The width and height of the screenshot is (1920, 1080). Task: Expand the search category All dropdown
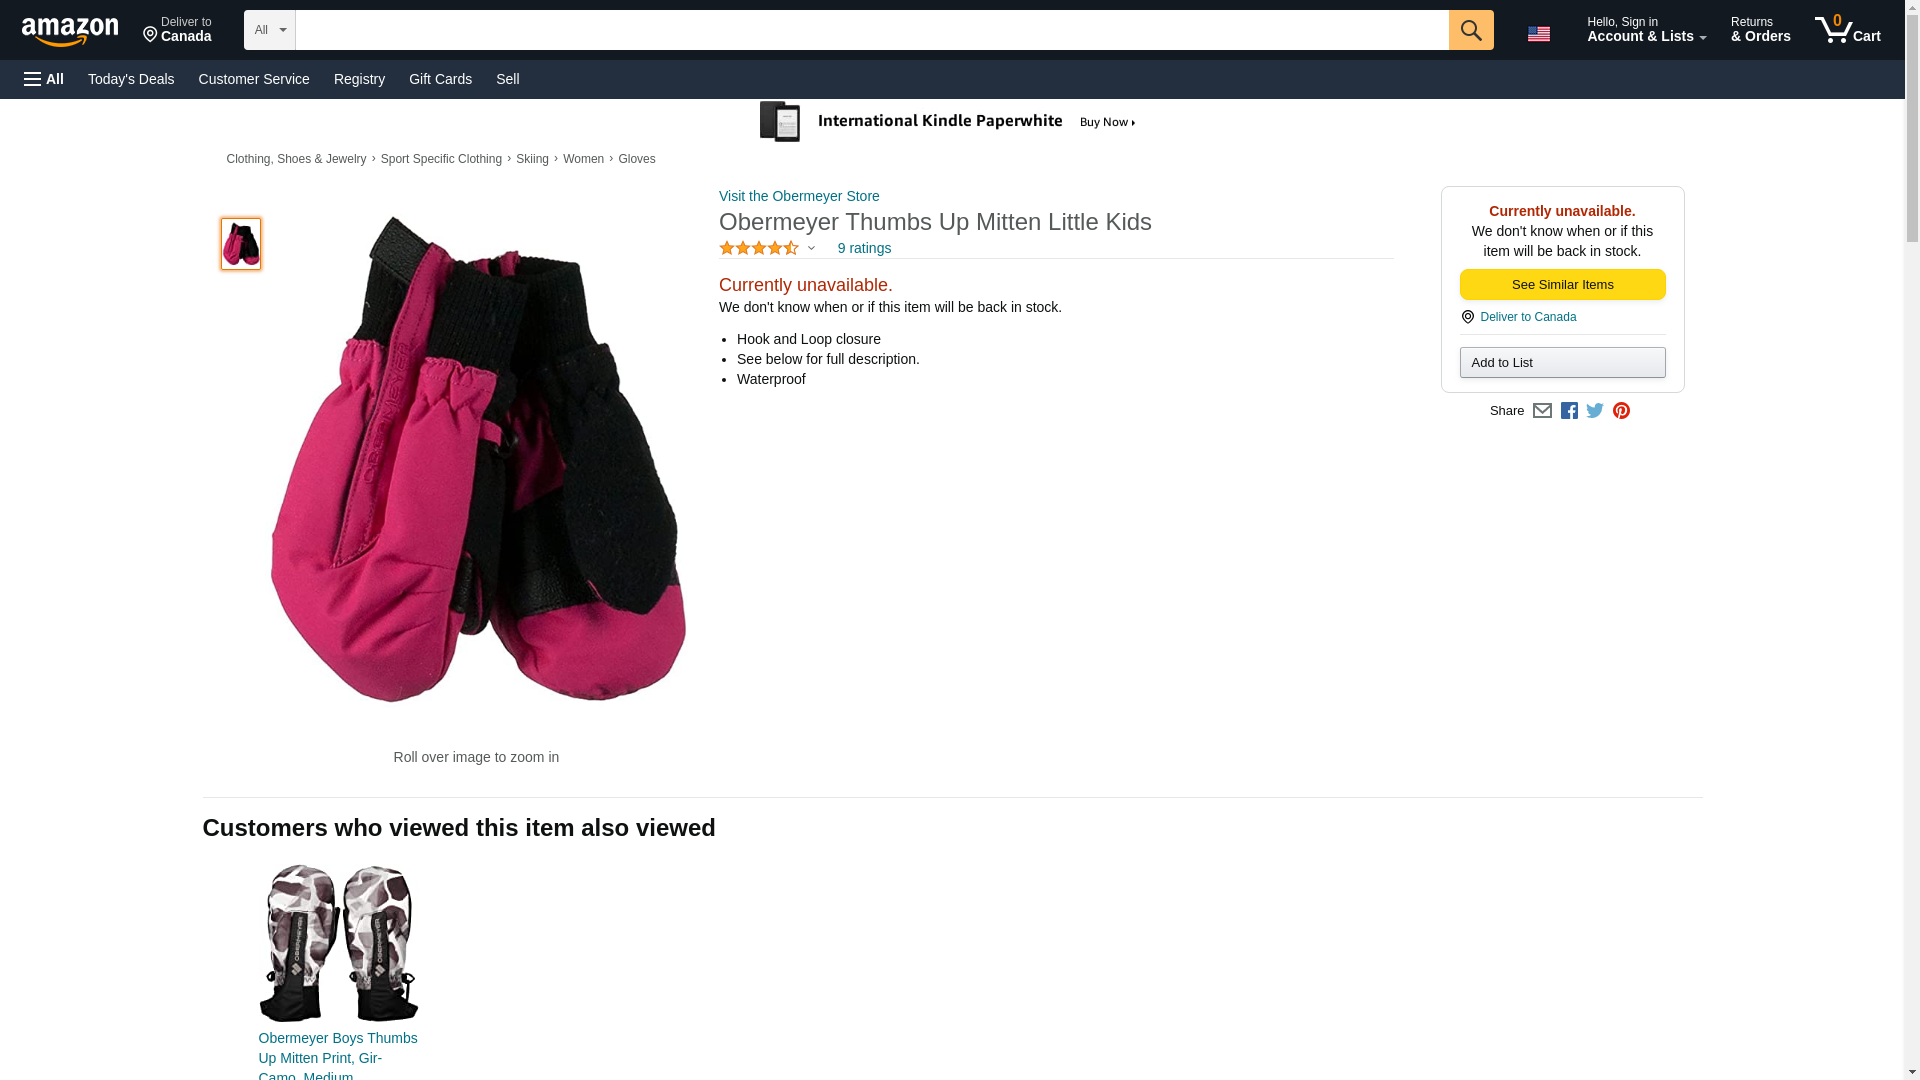point(270,30)
